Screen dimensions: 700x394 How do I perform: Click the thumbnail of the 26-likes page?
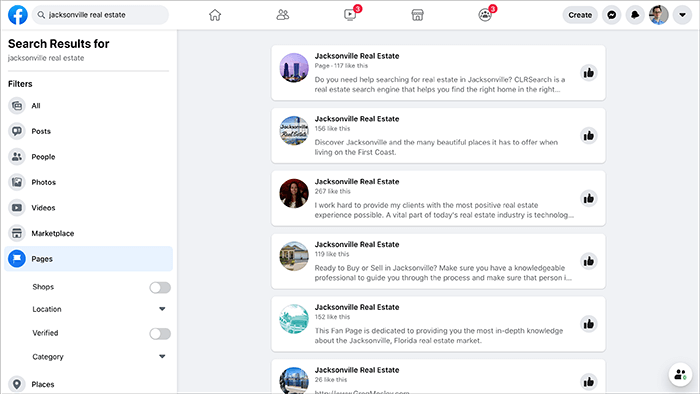coord(294,380)
